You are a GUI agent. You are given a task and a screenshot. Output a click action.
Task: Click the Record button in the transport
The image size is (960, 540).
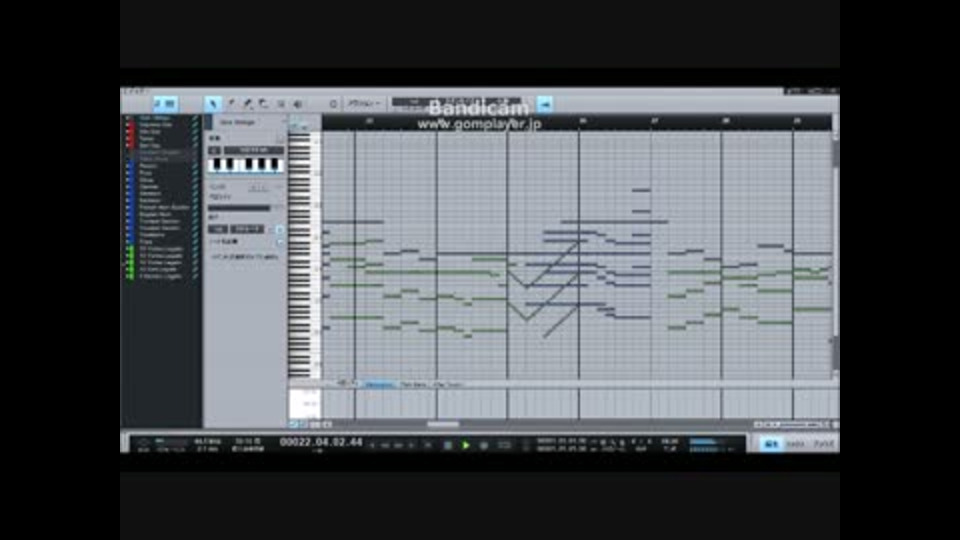(x=484, y=445)
